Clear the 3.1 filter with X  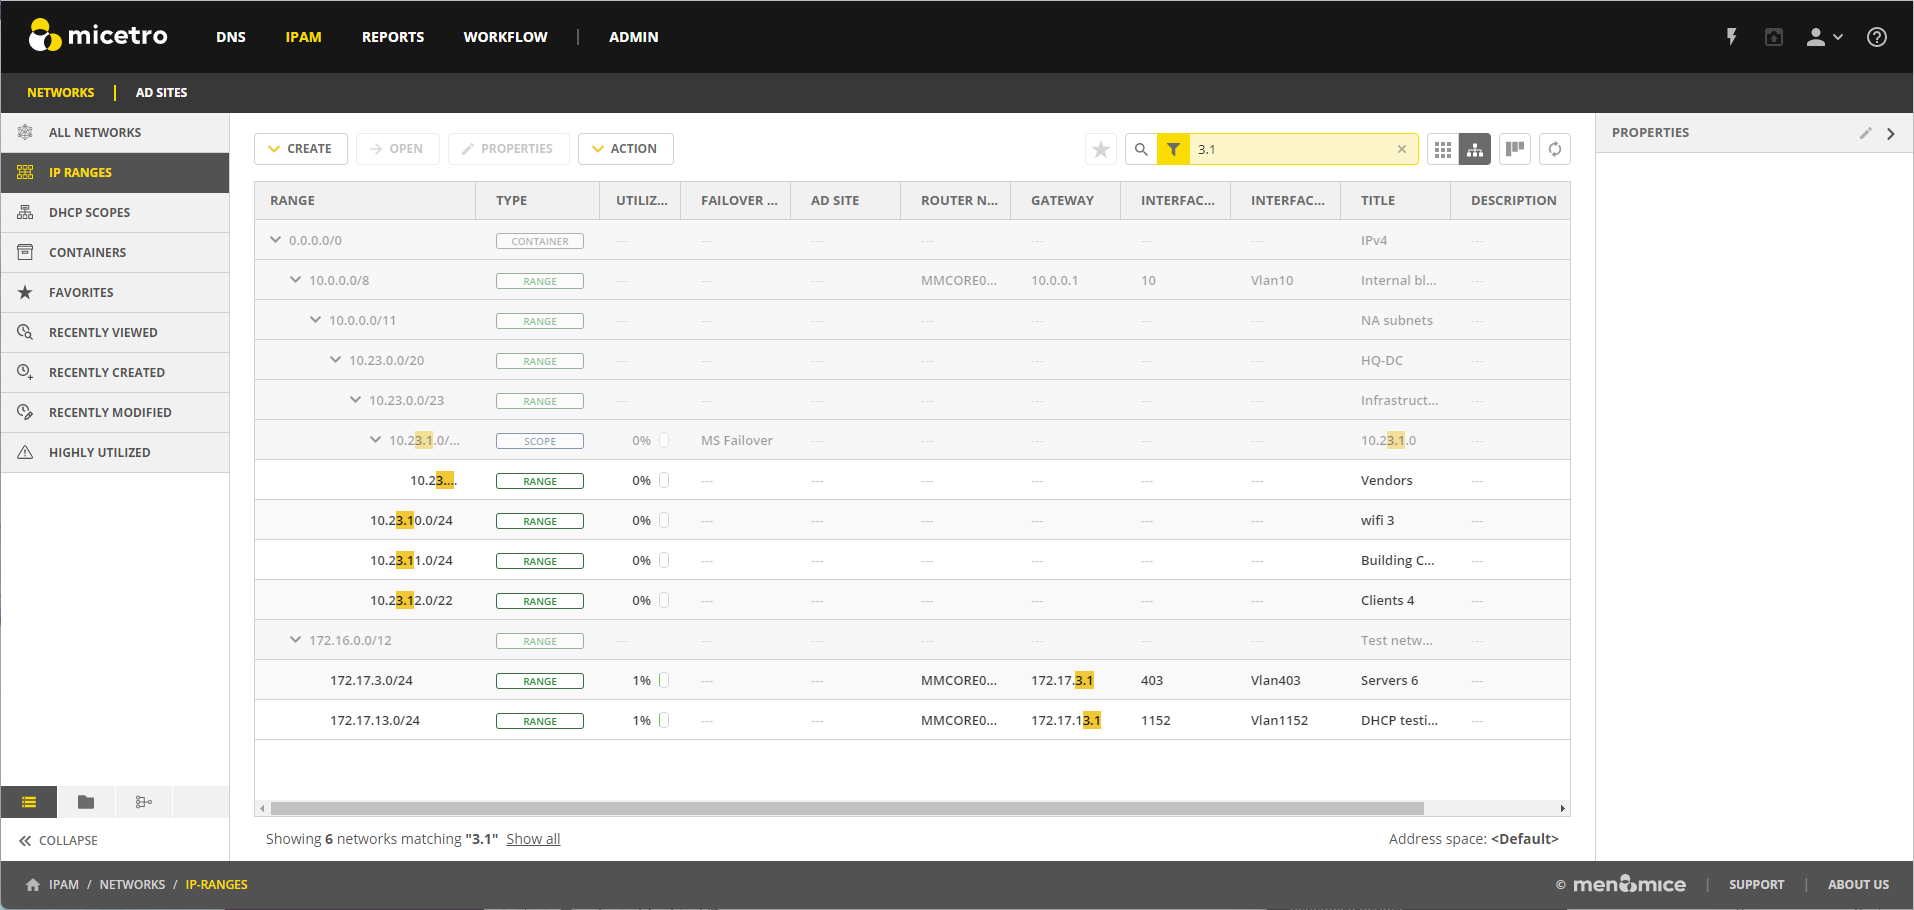[x=1402, y=149]
